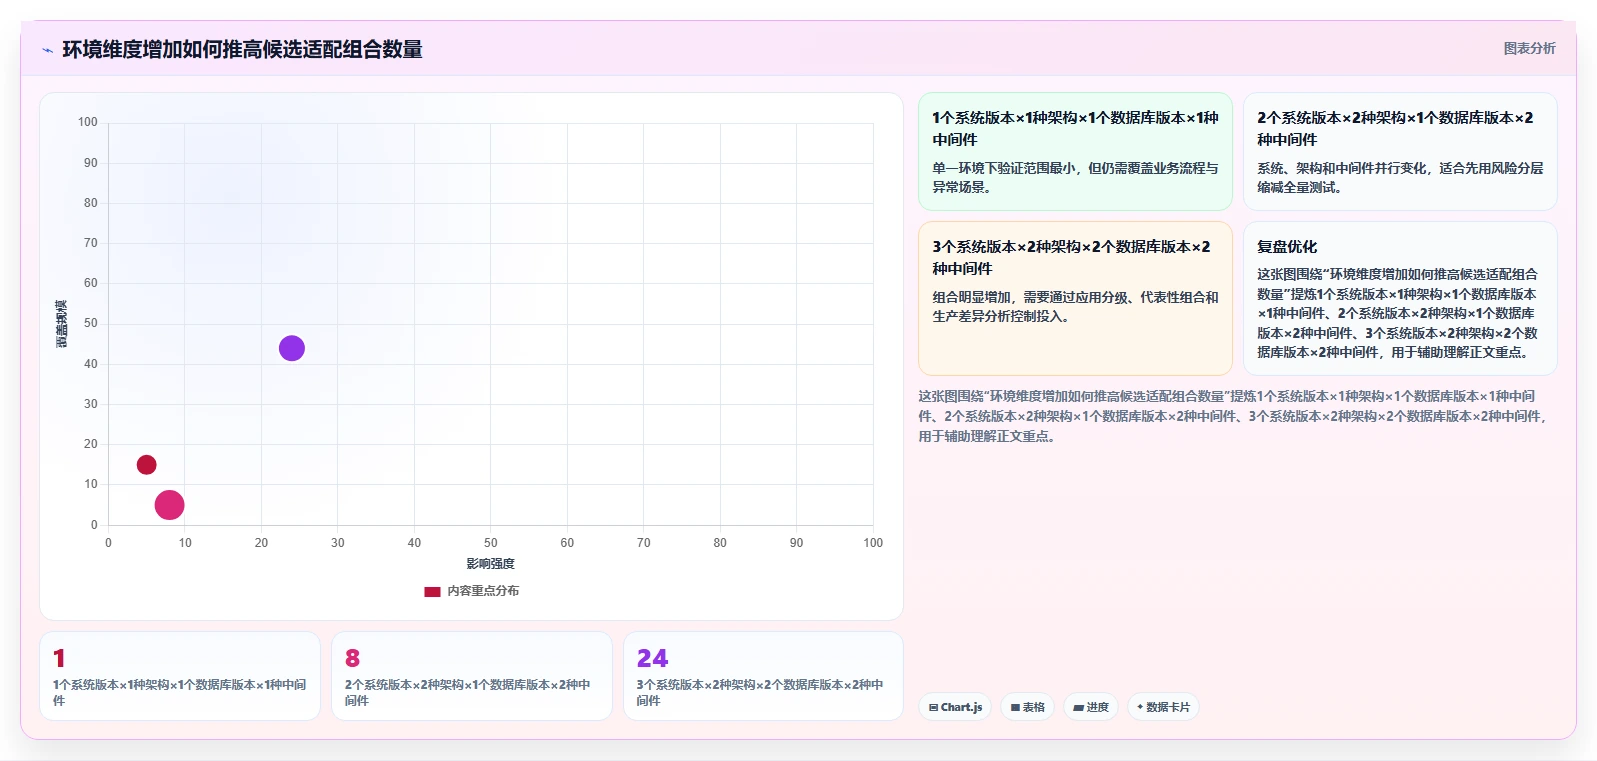Click the icon in the 表格 tag
Image resolution: width=1597 pixels, height=761 pixels.
tap(1015, 707)
